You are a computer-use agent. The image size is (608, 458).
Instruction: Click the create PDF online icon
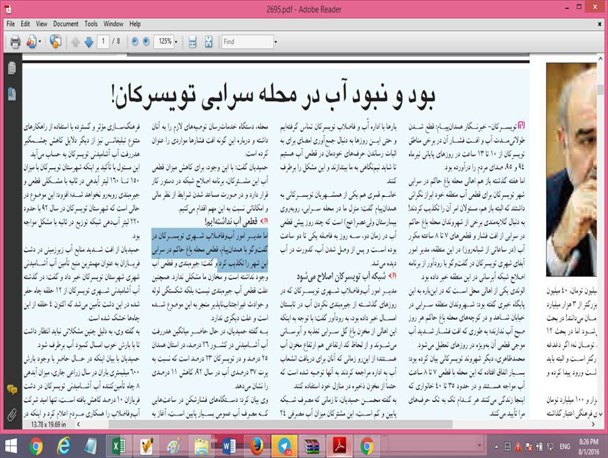coord(32,41)
